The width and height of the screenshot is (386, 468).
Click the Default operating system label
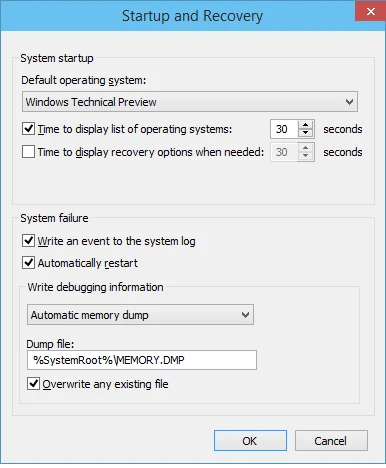pyautogui.click(x=84, y=80)
